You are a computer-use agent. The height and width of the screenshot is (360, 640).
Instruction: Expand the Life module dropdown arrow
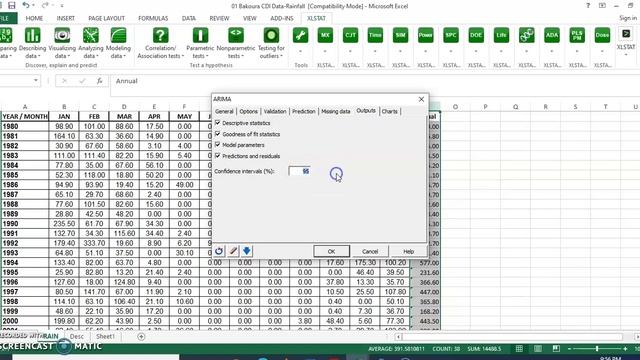(501, 52)
